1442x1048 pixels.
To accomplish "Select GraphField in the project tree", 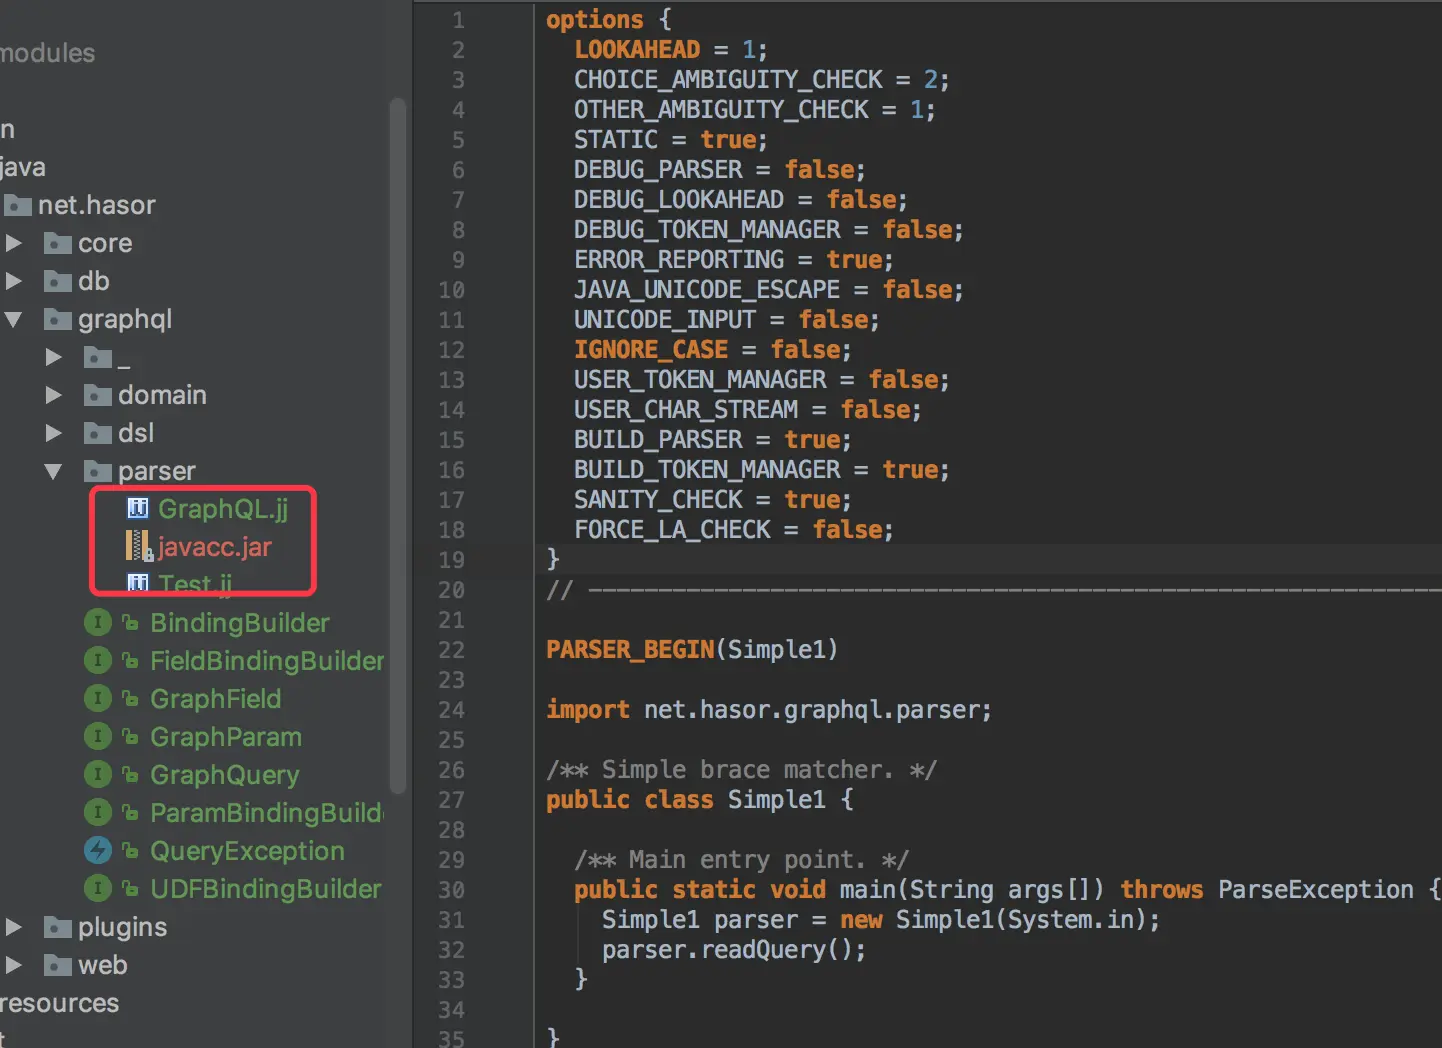I will click(x=216, y=699).
